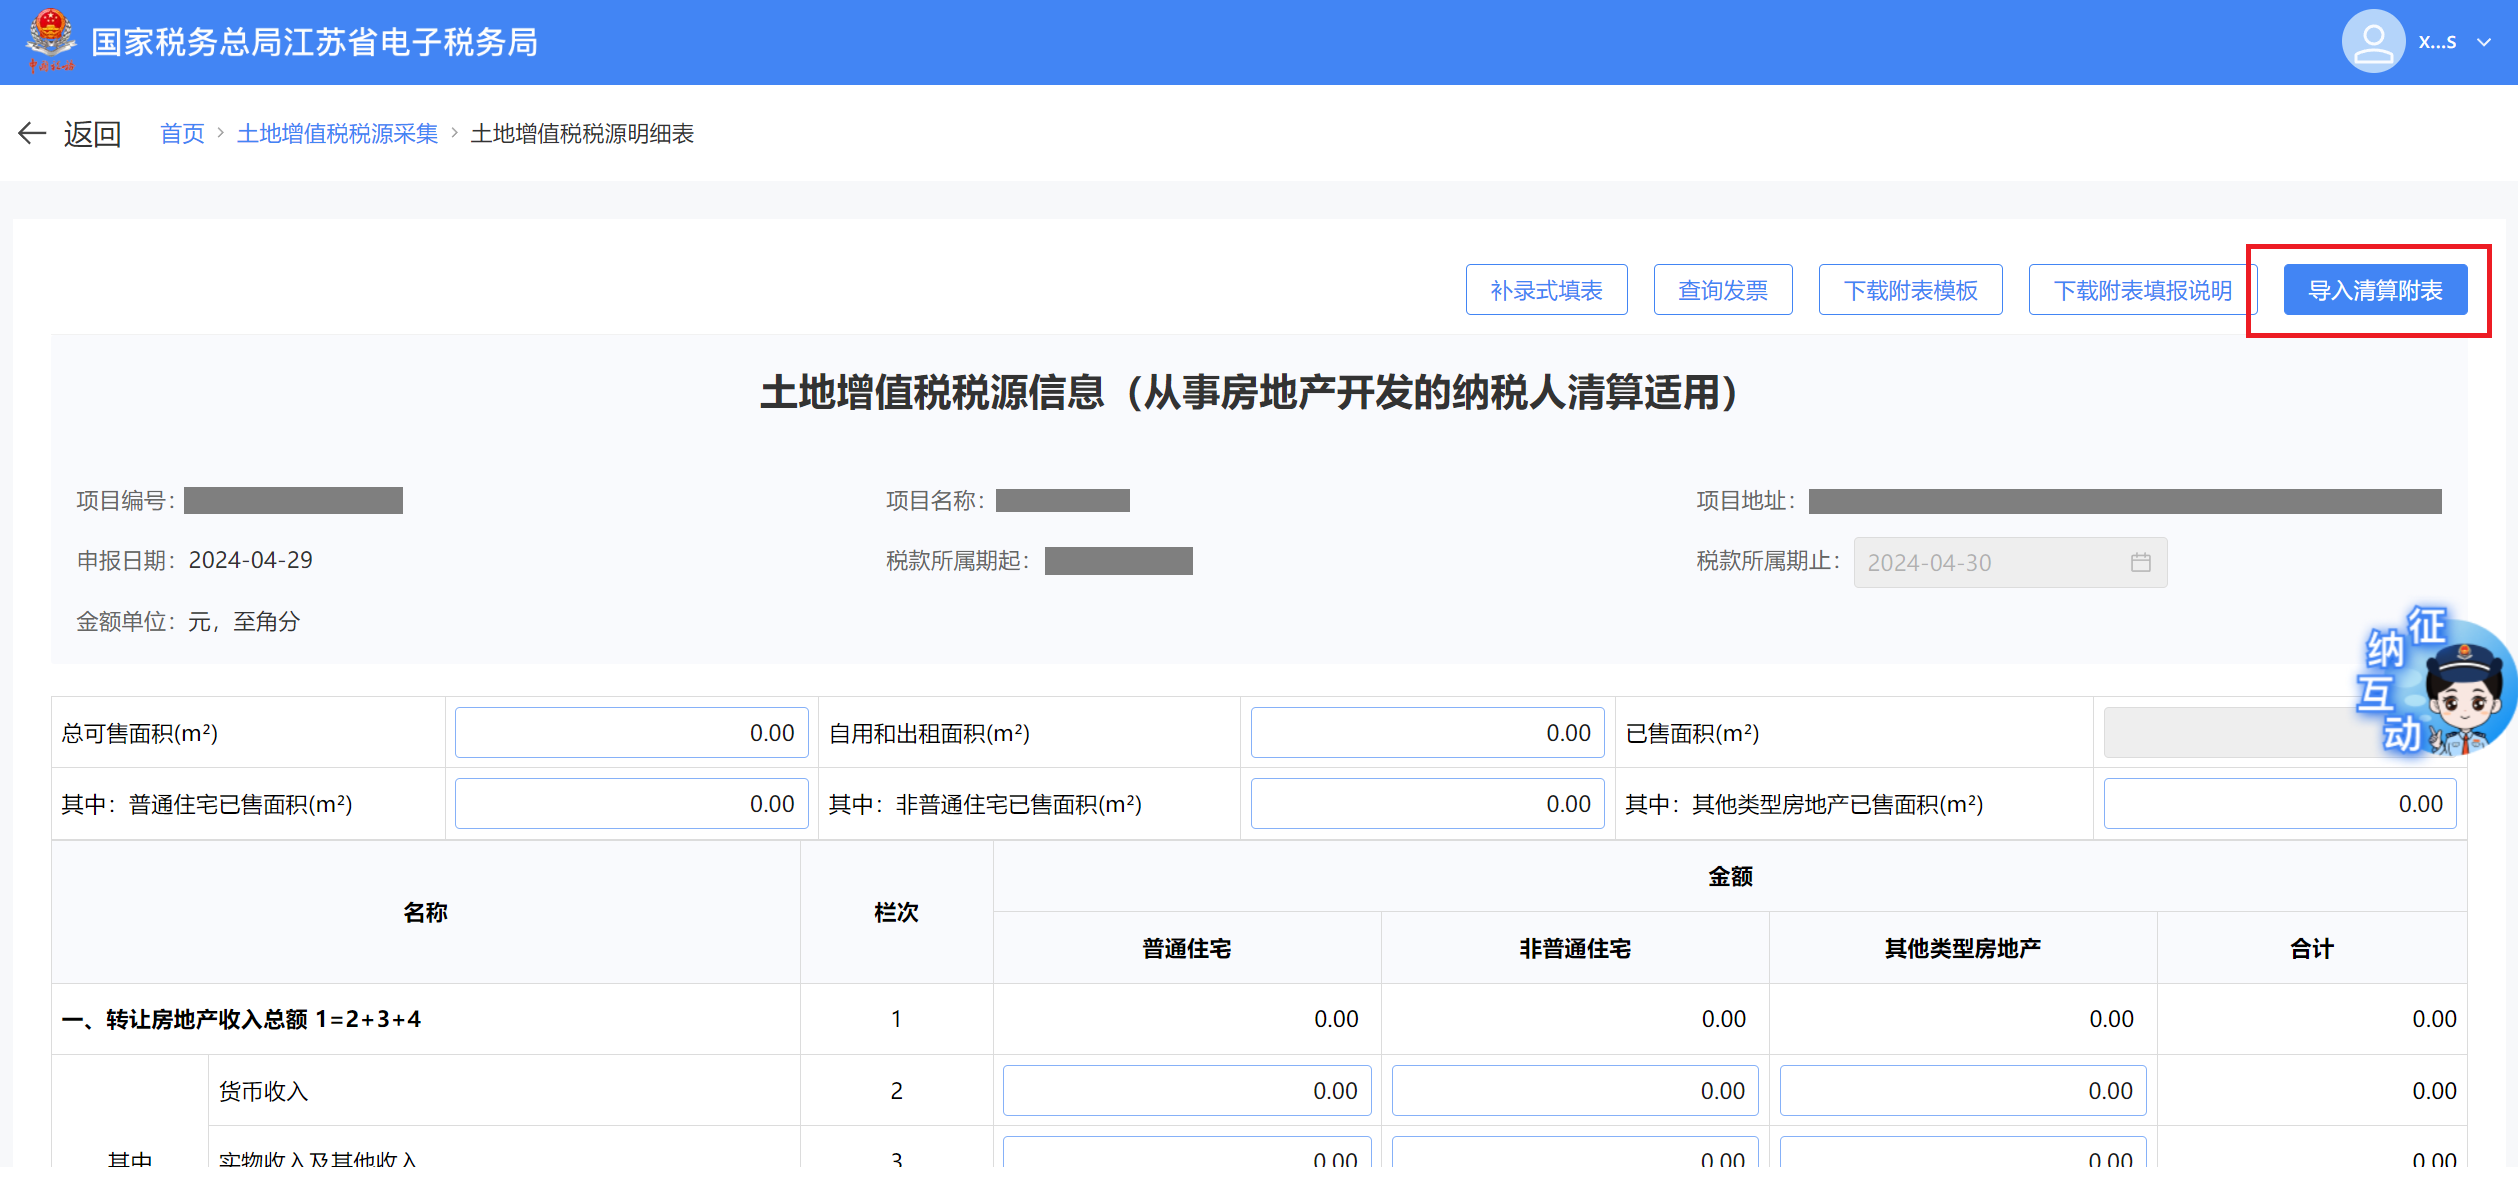This screenshot has height=1192, width=2518.
Task: Click 货币收入 非普通住宅 amount field
Action: click(x=1574, y=1091)
